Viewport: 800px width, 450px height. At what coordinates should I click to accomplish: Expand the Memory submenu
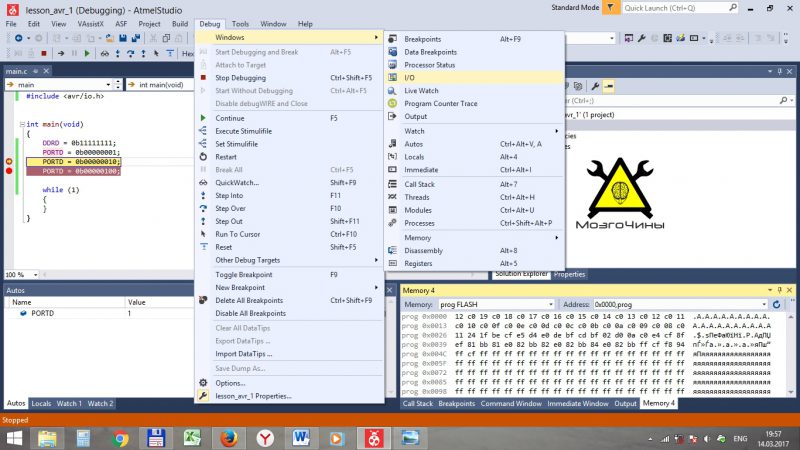tap(476, 238)
